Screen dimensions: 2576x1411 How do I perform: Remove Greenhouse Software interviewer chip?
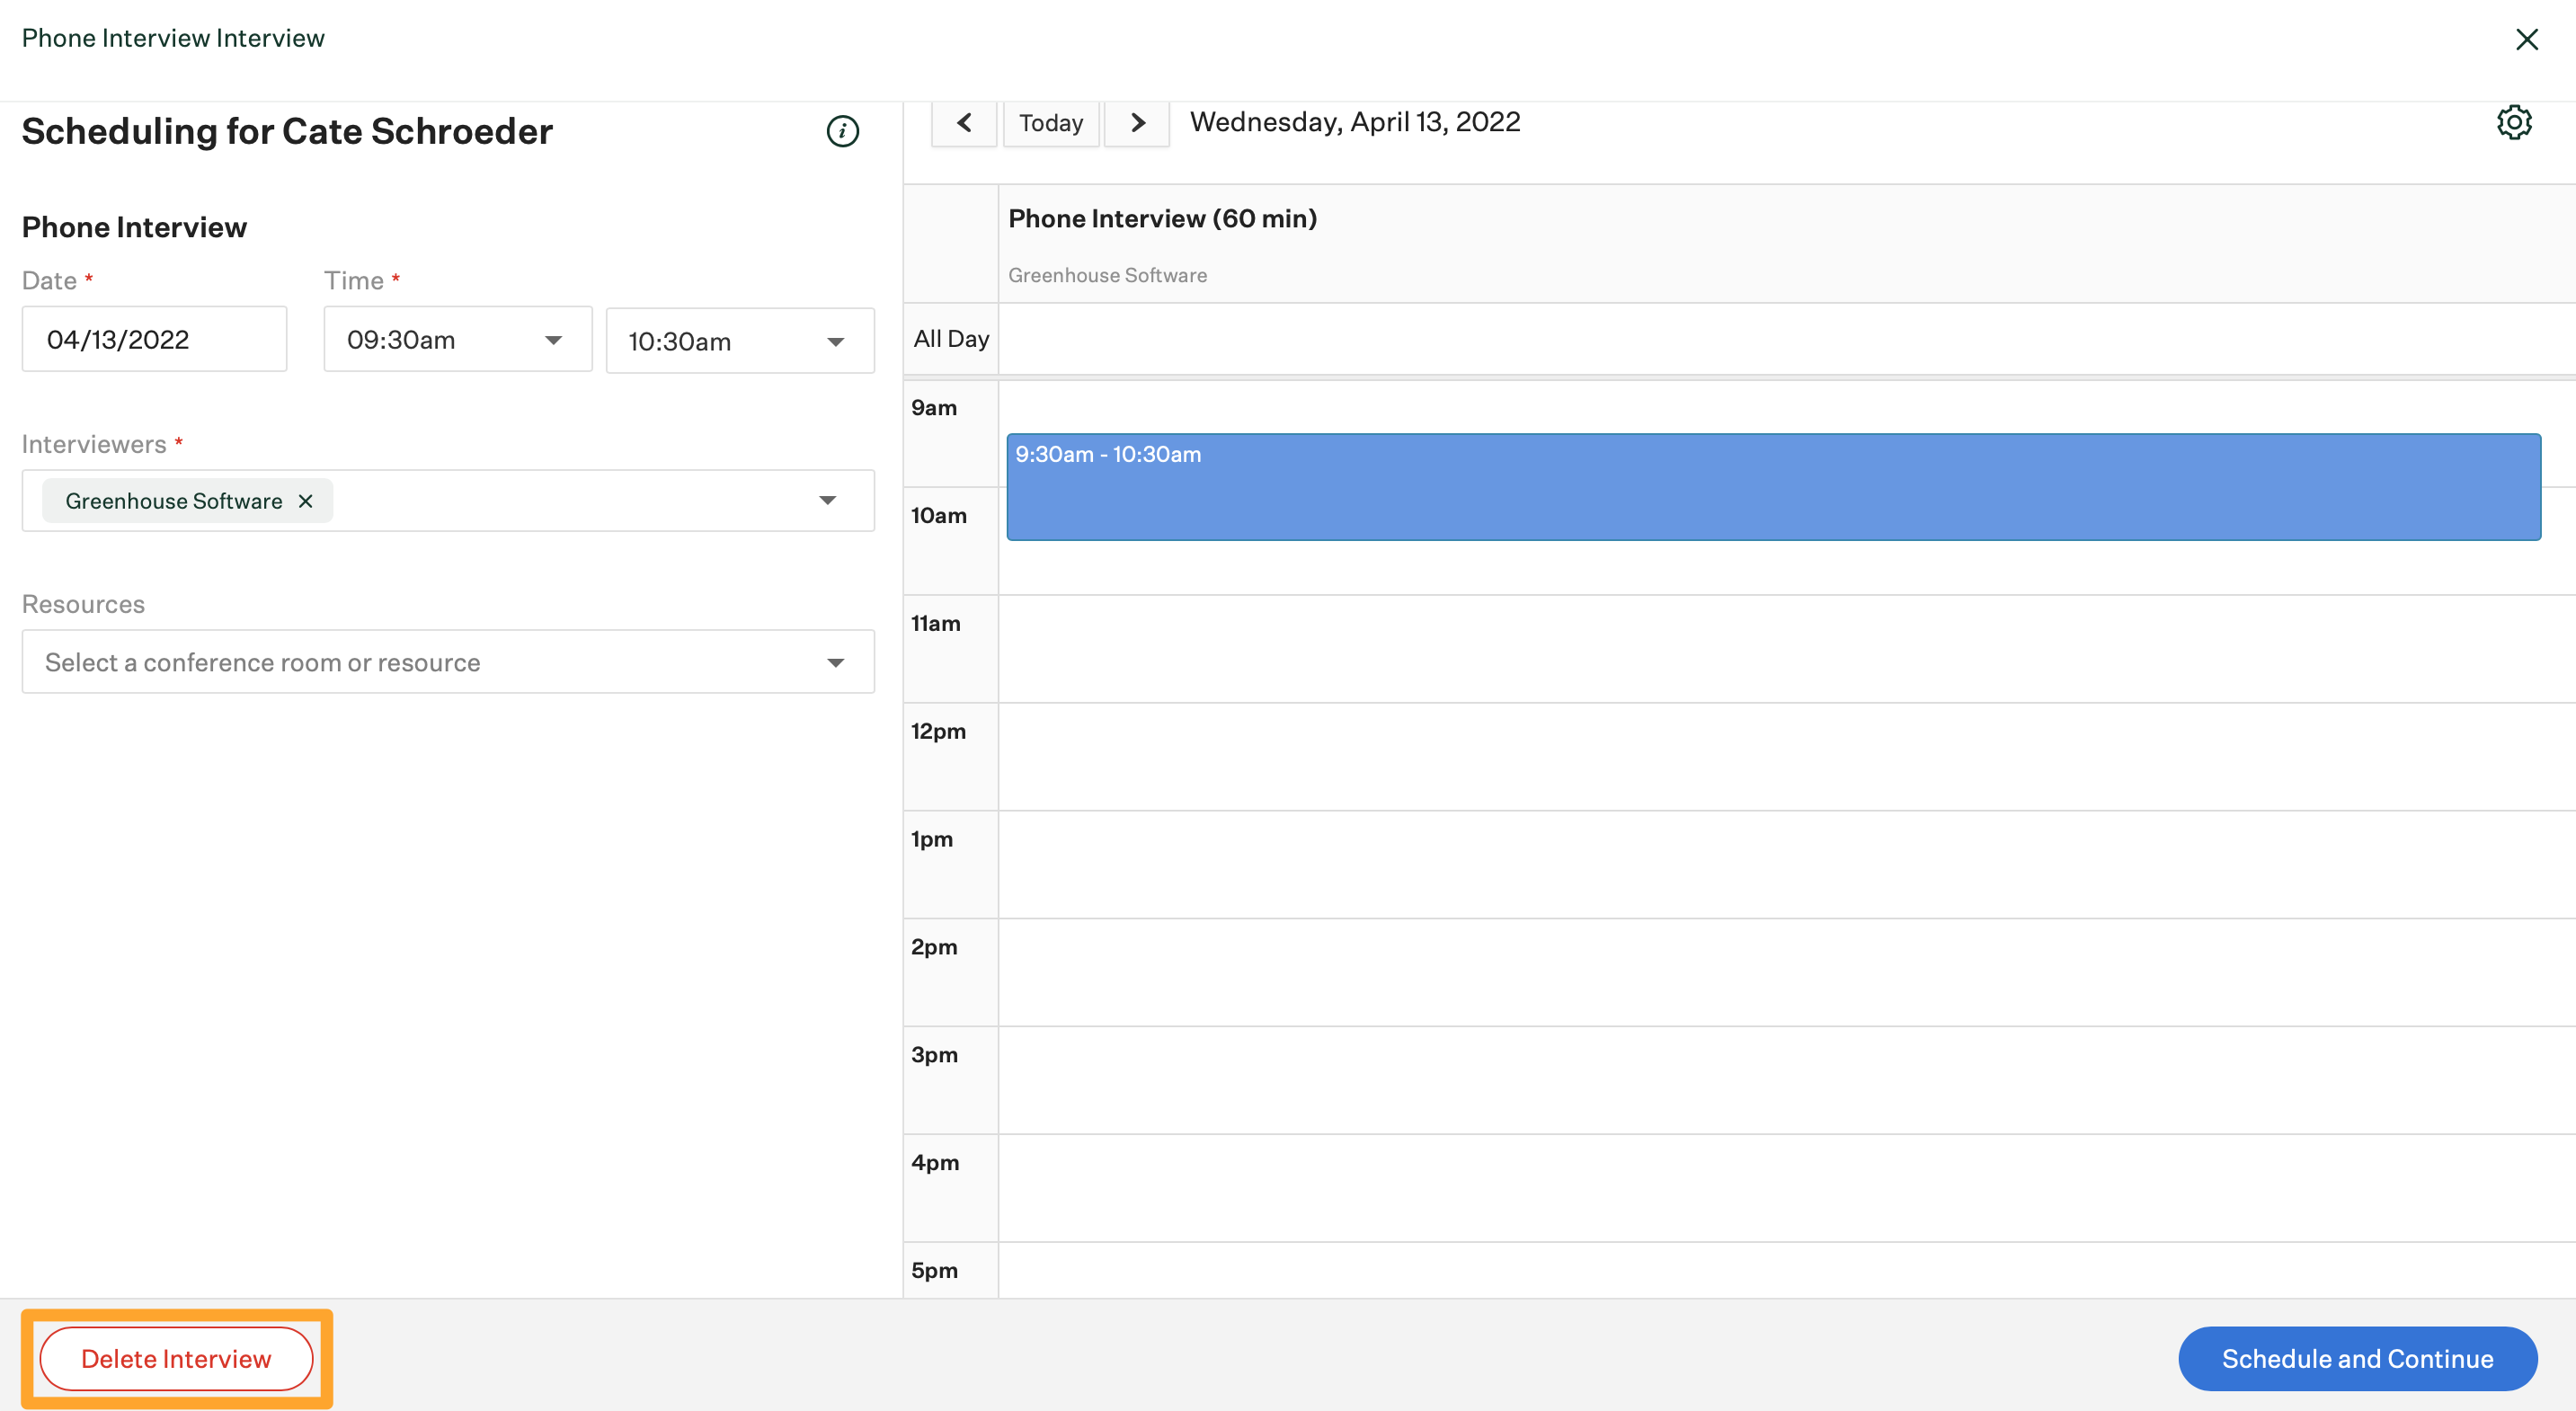(x=306, y=501)
